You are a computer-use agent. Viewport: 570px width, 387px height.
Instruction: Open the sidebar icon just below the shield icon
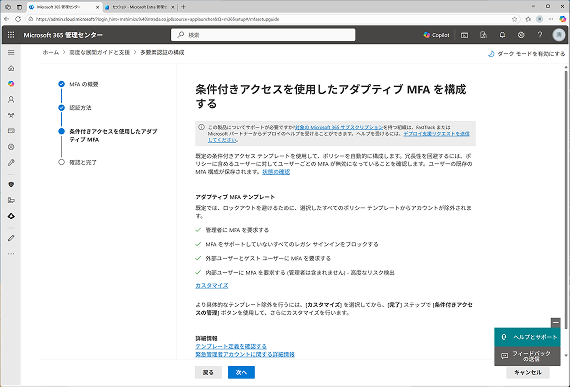11,200
